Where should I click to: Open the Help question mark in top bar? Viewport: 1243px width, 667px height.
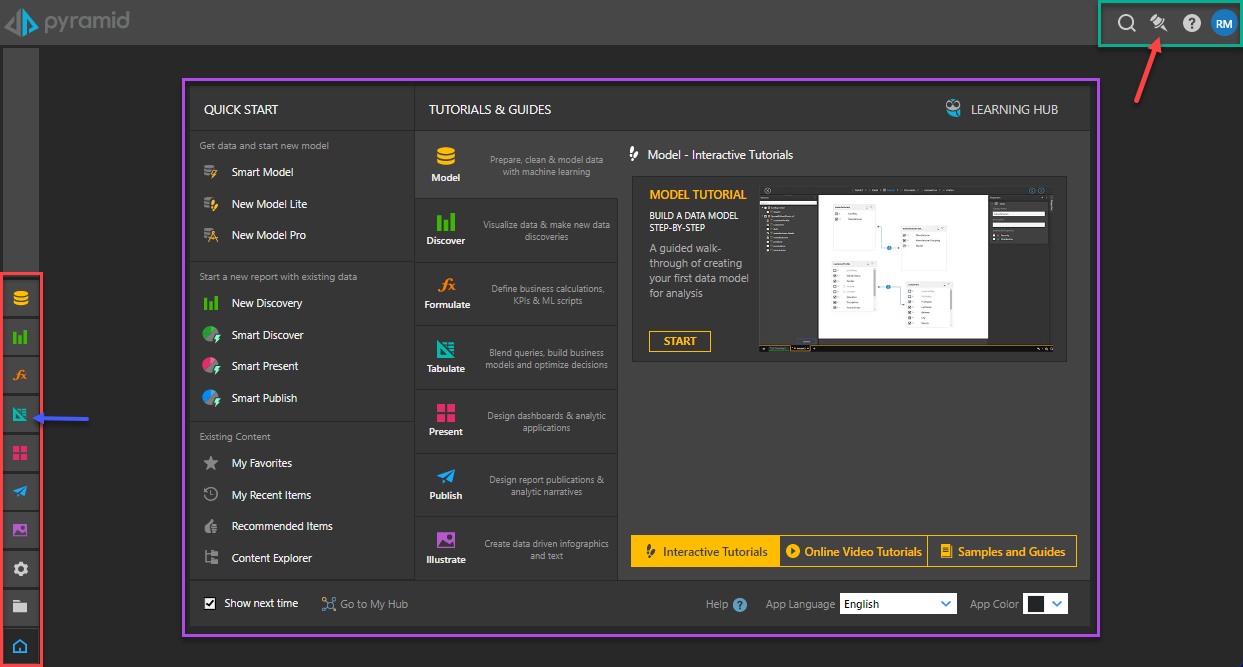point(1192,23)
